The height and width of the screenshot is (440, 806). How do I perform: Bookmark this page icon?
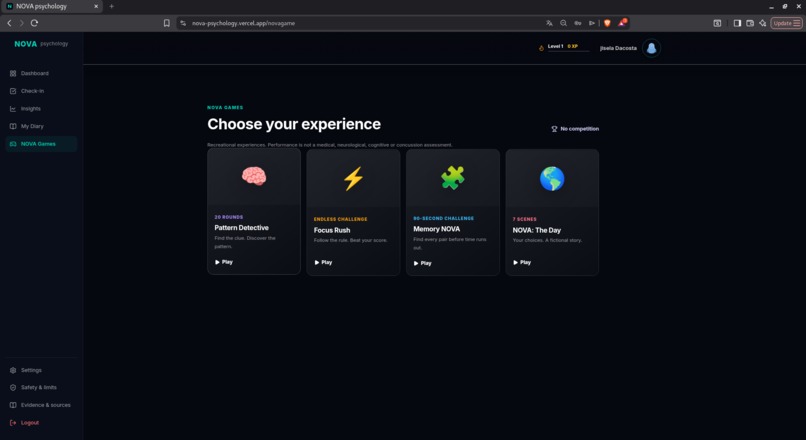[x=167, y=23]
